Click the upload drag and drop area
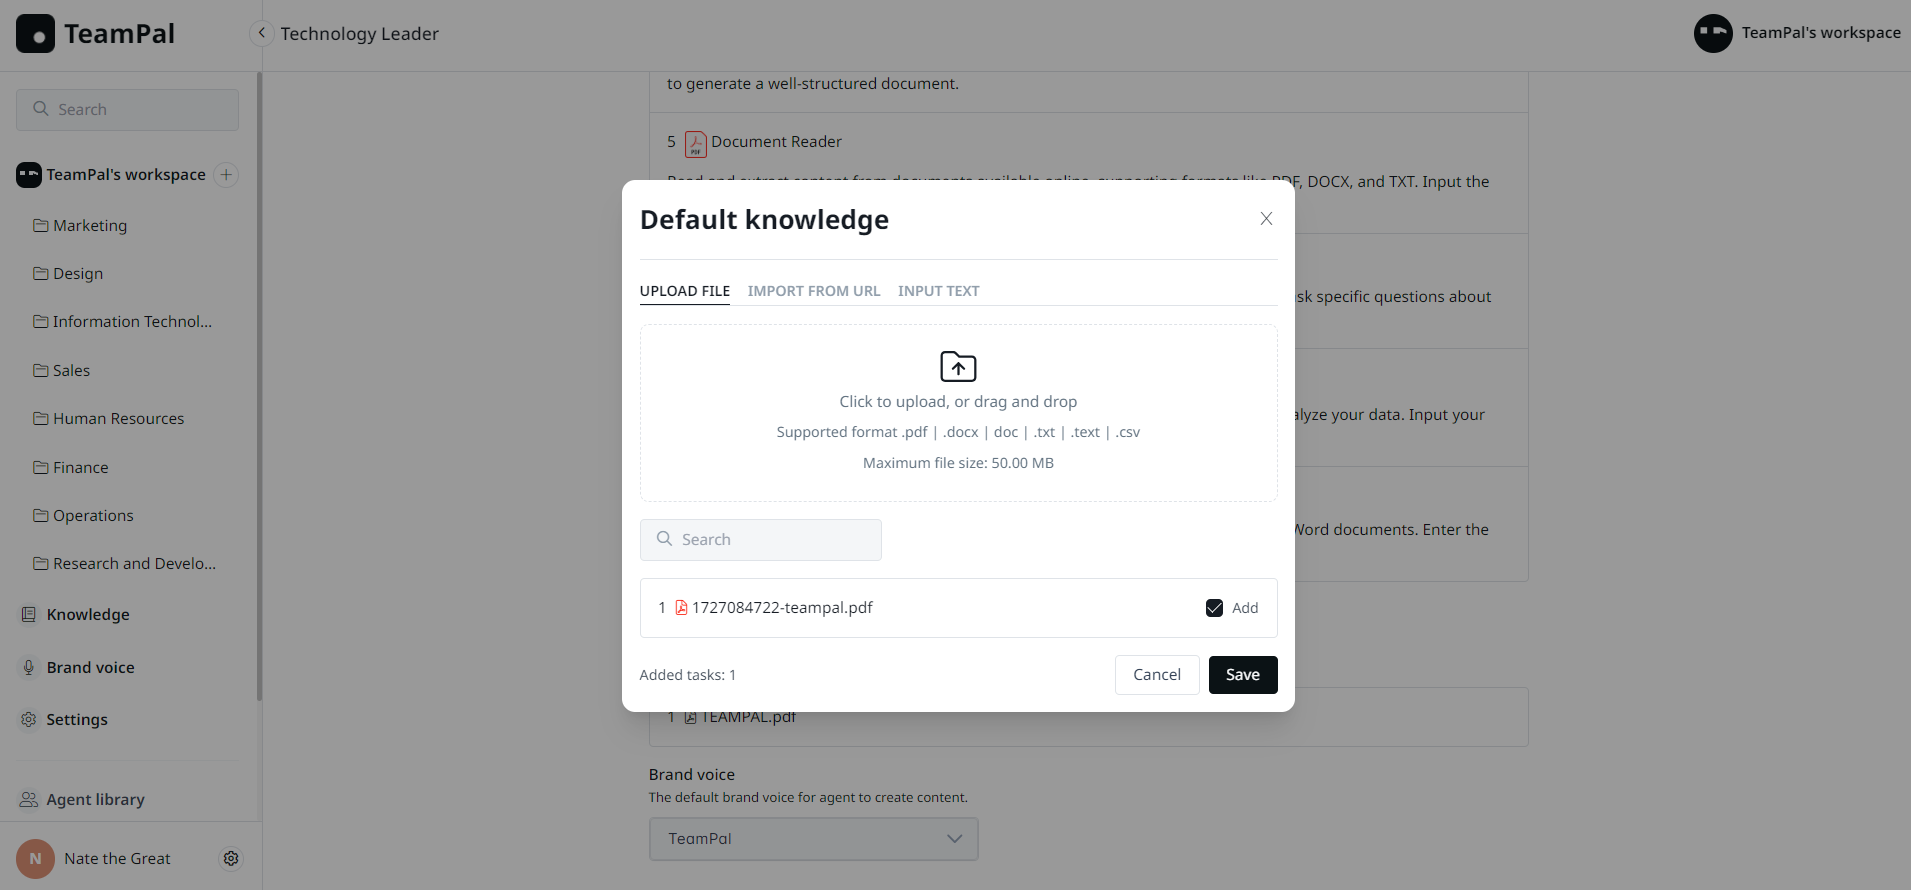 click(958, 413)
